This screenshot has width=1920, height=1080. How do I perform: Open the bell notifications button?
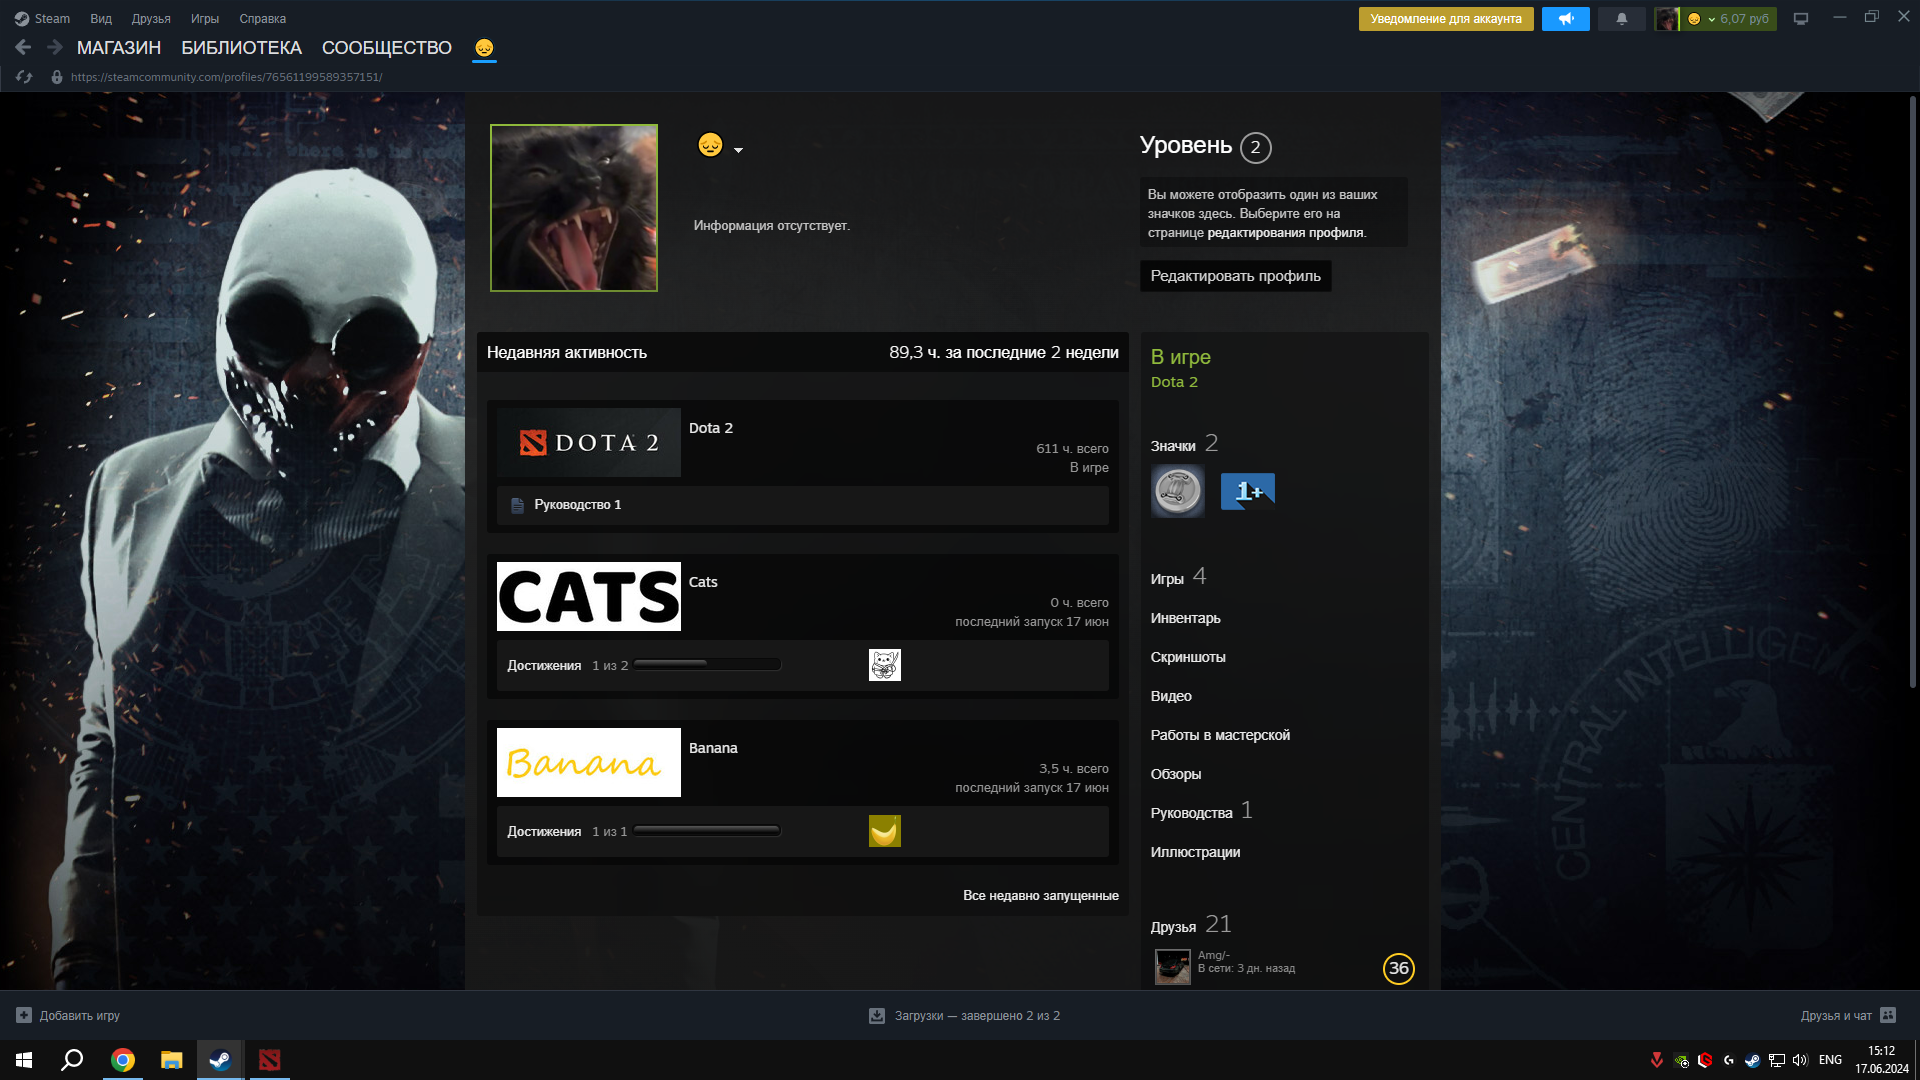pyautogui.click(x=1622, y=19)
